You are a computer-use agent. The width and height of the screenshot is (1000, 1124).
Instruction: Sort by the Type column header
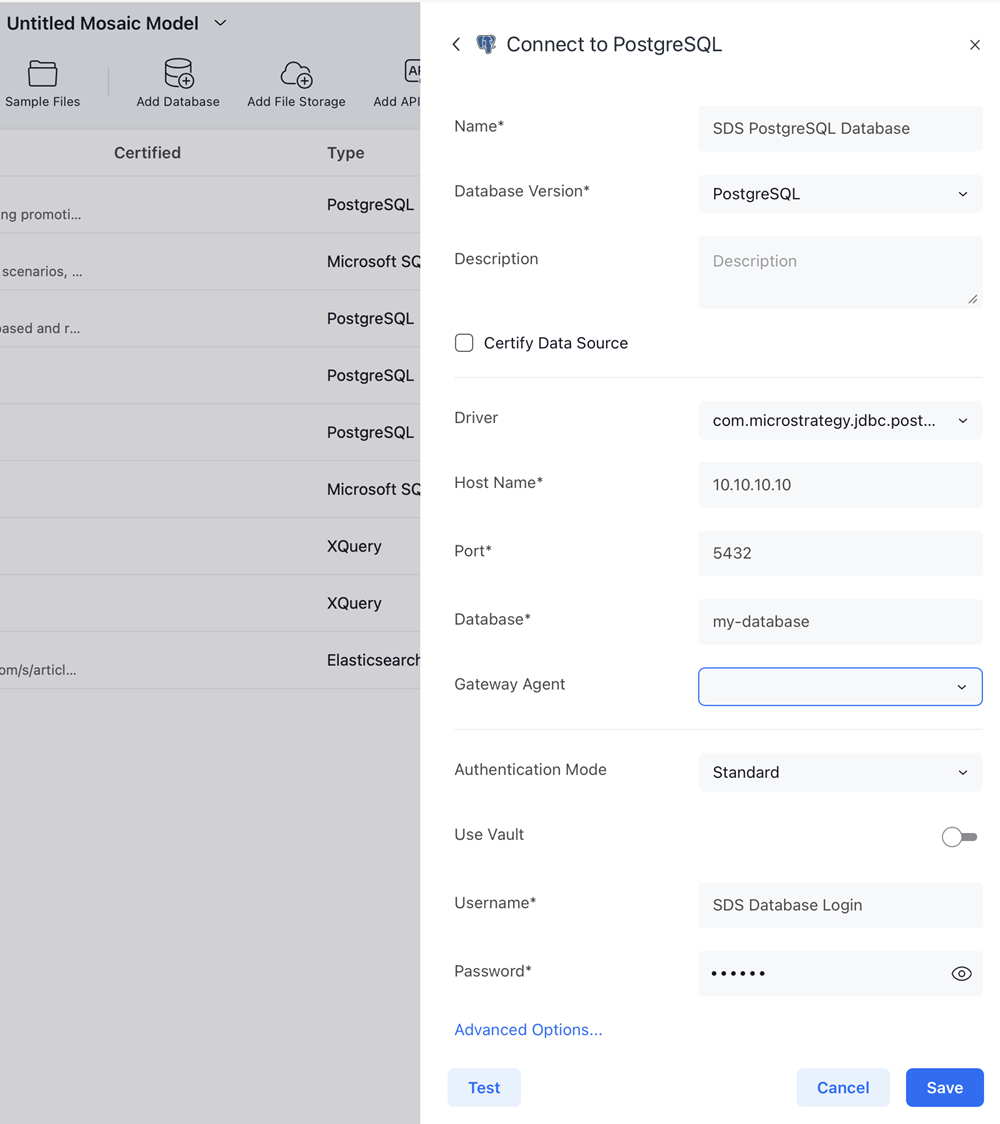[346, 153]
